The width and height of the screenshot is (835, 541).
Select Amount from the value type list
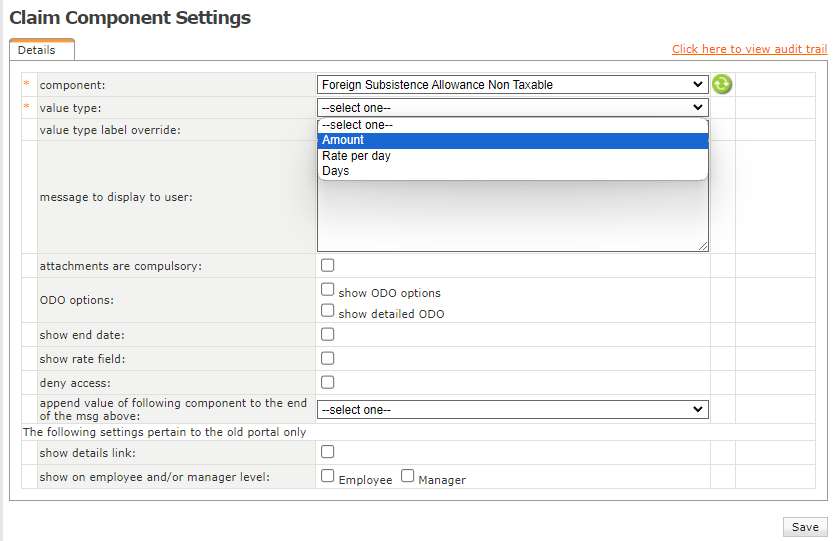tap(512, 141)
